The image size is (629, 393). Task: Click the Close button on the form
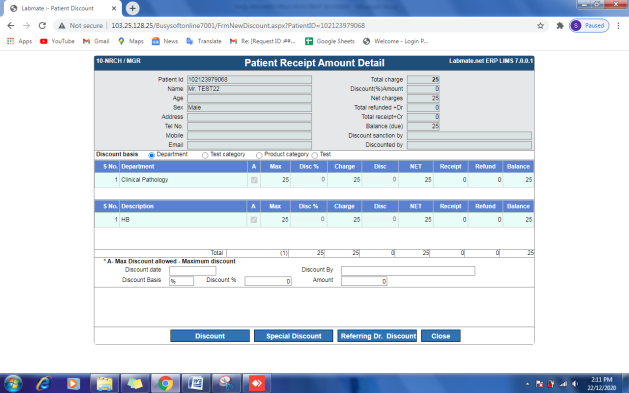click(440, 336)
